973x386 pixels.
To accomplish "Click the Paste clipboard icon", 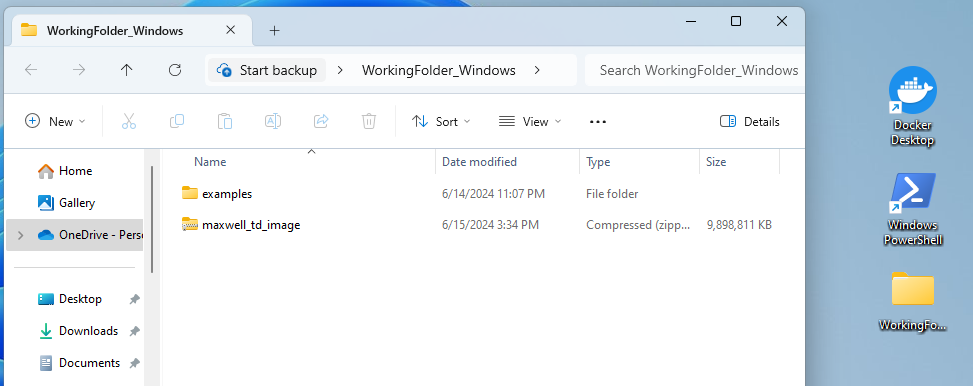I will 225,122.
